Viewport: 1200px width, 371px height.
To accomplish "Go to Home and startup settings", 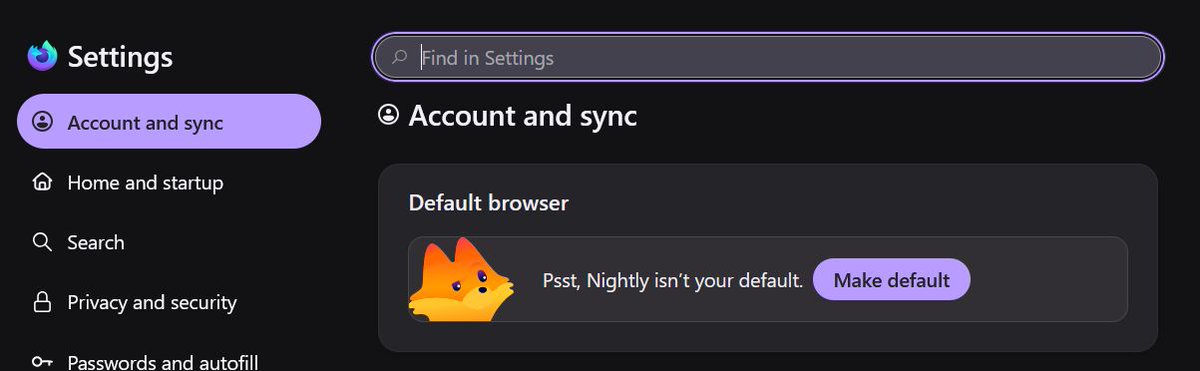I will pos(169,182).
